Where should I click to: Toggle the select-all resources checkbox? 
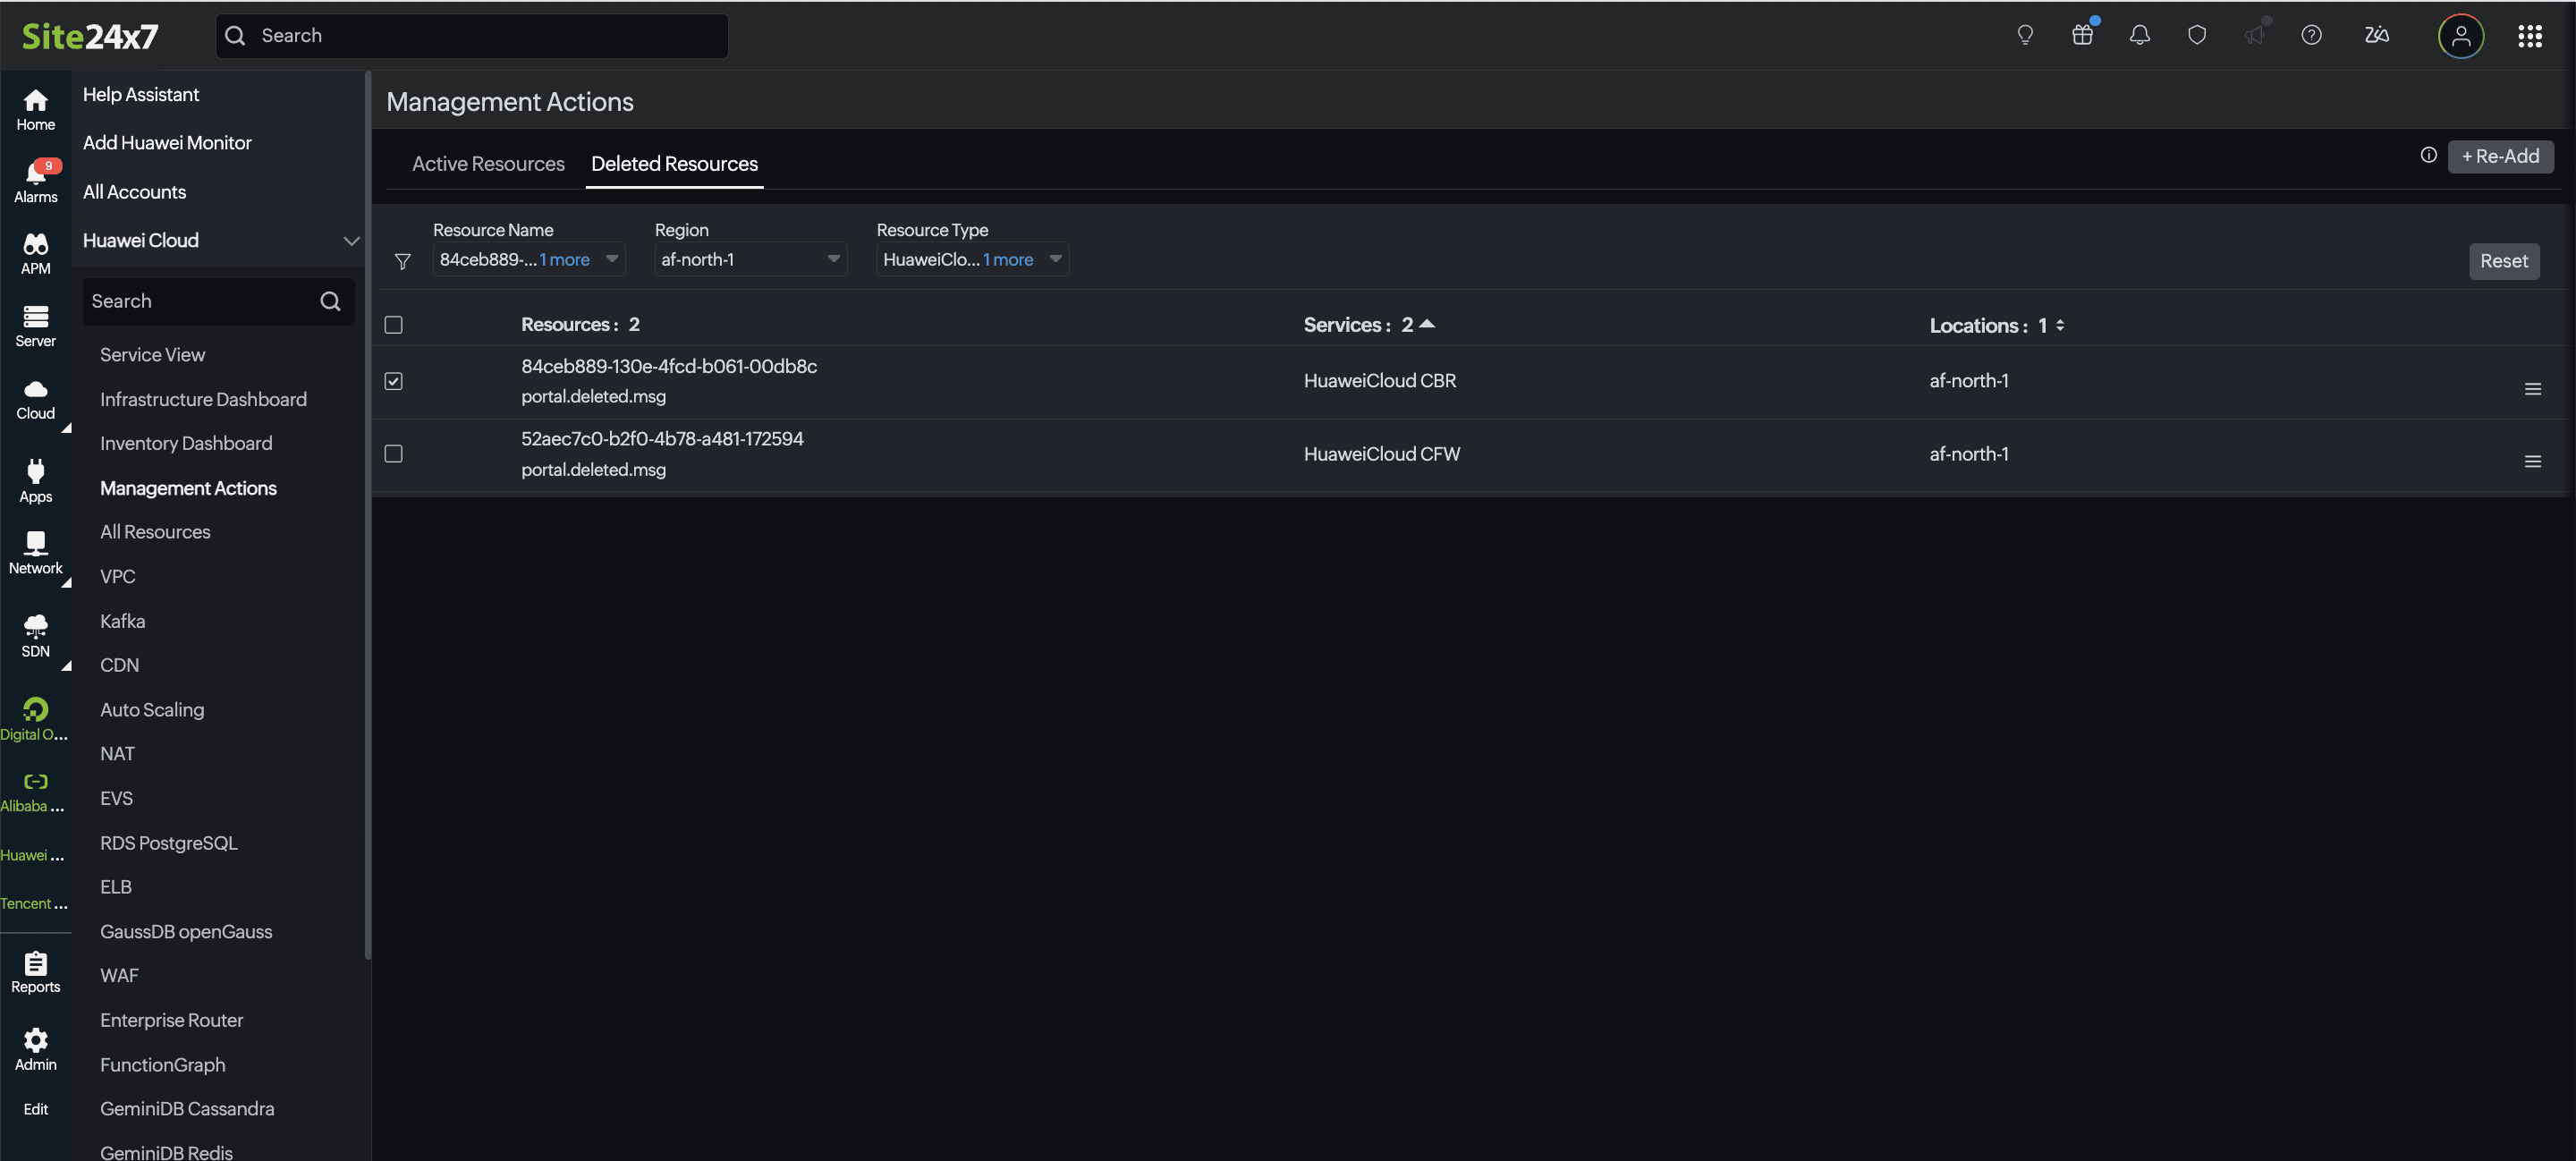(394, 325)
